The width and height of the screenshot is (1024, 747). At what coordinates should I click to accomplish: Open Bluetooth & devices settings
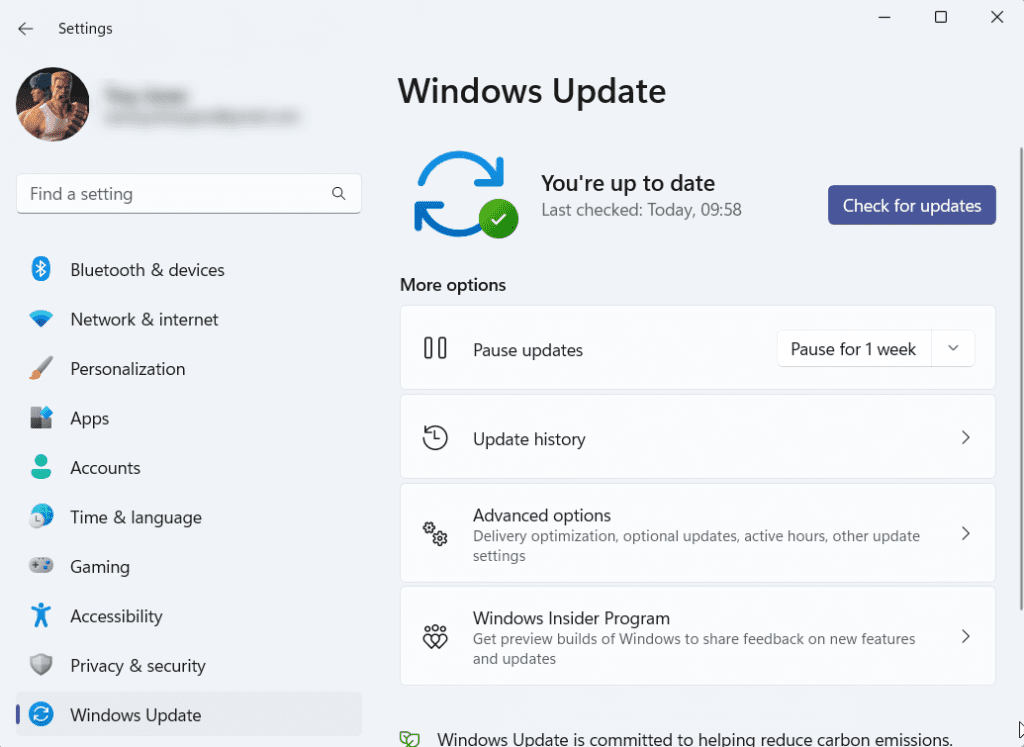[x=148, y=270]
